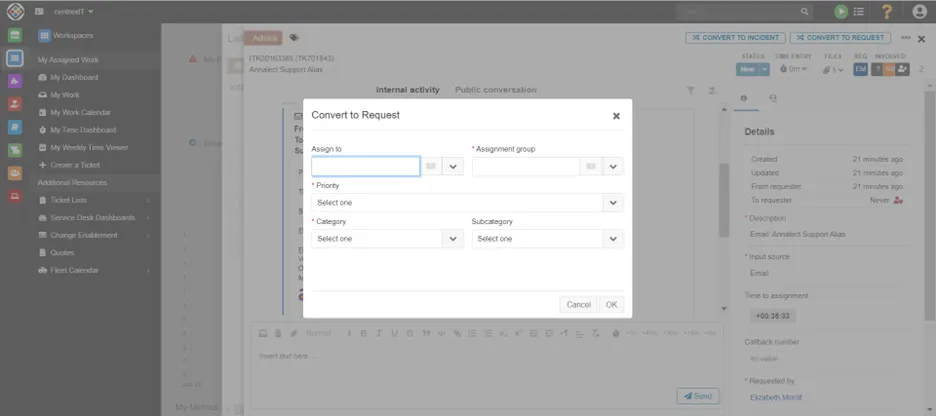Open the Category dropdown
The height and width of the screenshot is (416, 936).
(387, 239)
